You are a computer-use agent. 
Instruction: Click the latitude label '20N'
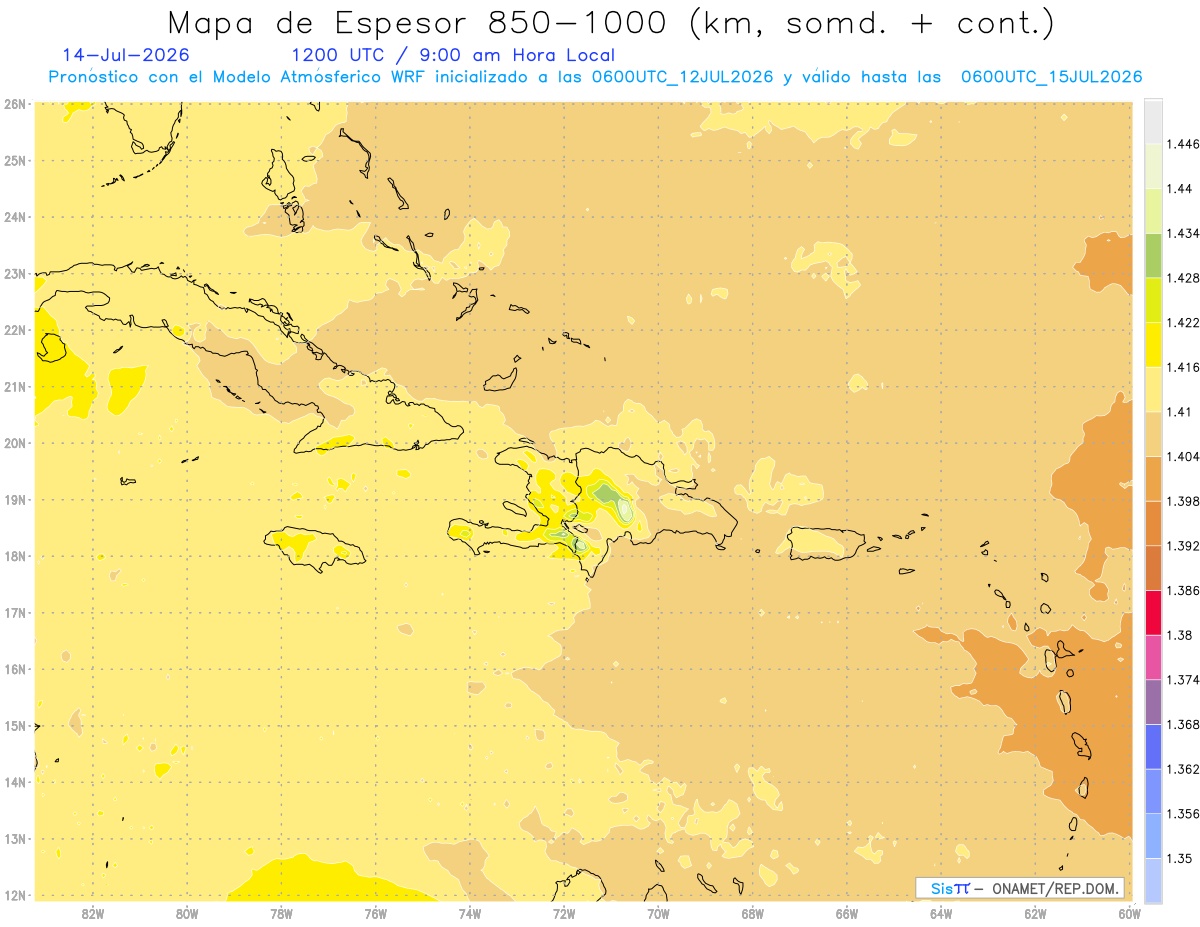pyautogui.click(x=14, y=443)
